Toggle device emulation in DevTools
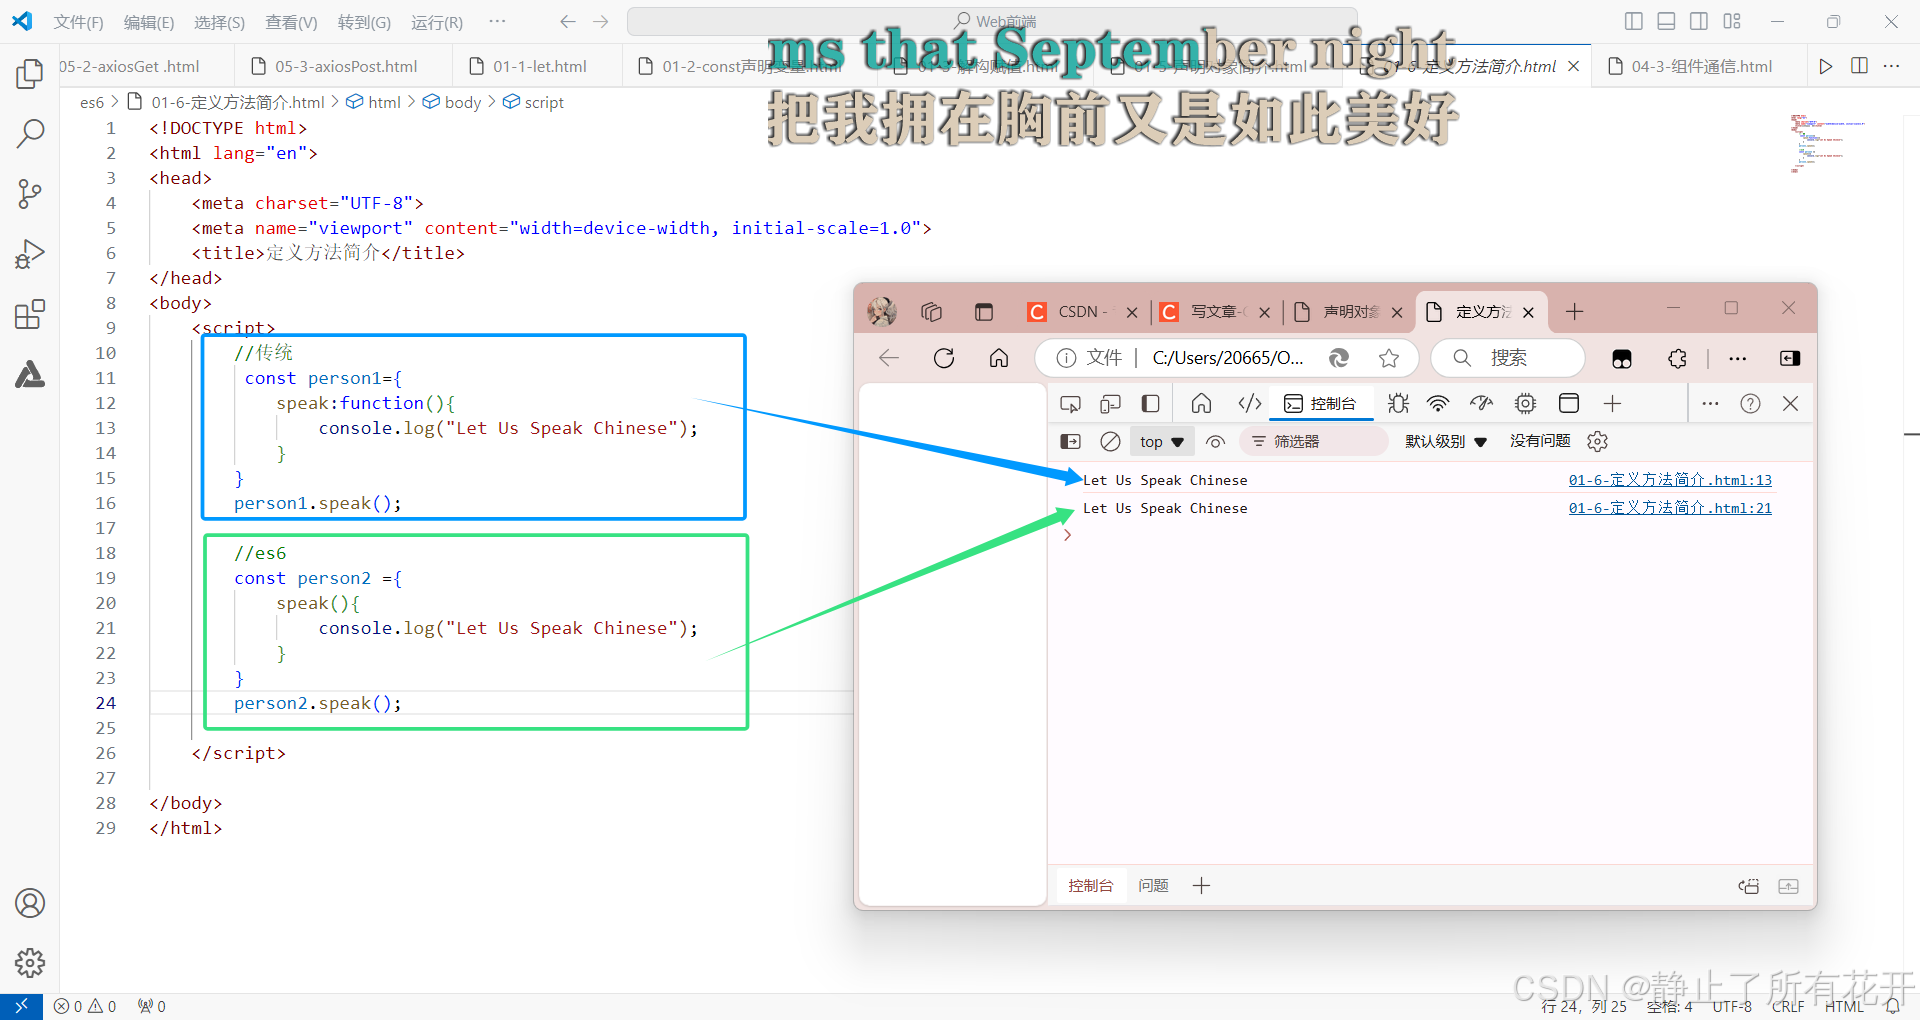Image resolution: width=1920 pixels, height=1020 pixels. [x=1110, y=403]
